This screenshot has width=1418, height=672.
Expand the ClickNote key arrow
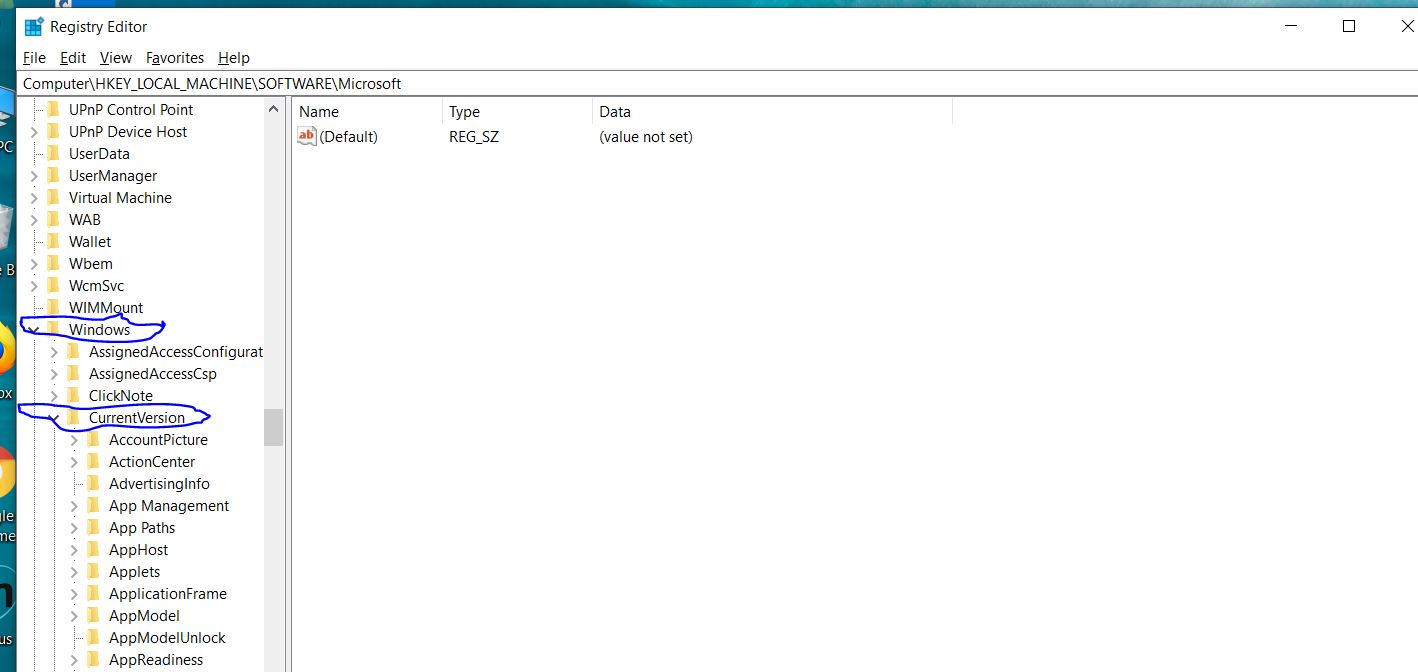(x=54, y=396)
